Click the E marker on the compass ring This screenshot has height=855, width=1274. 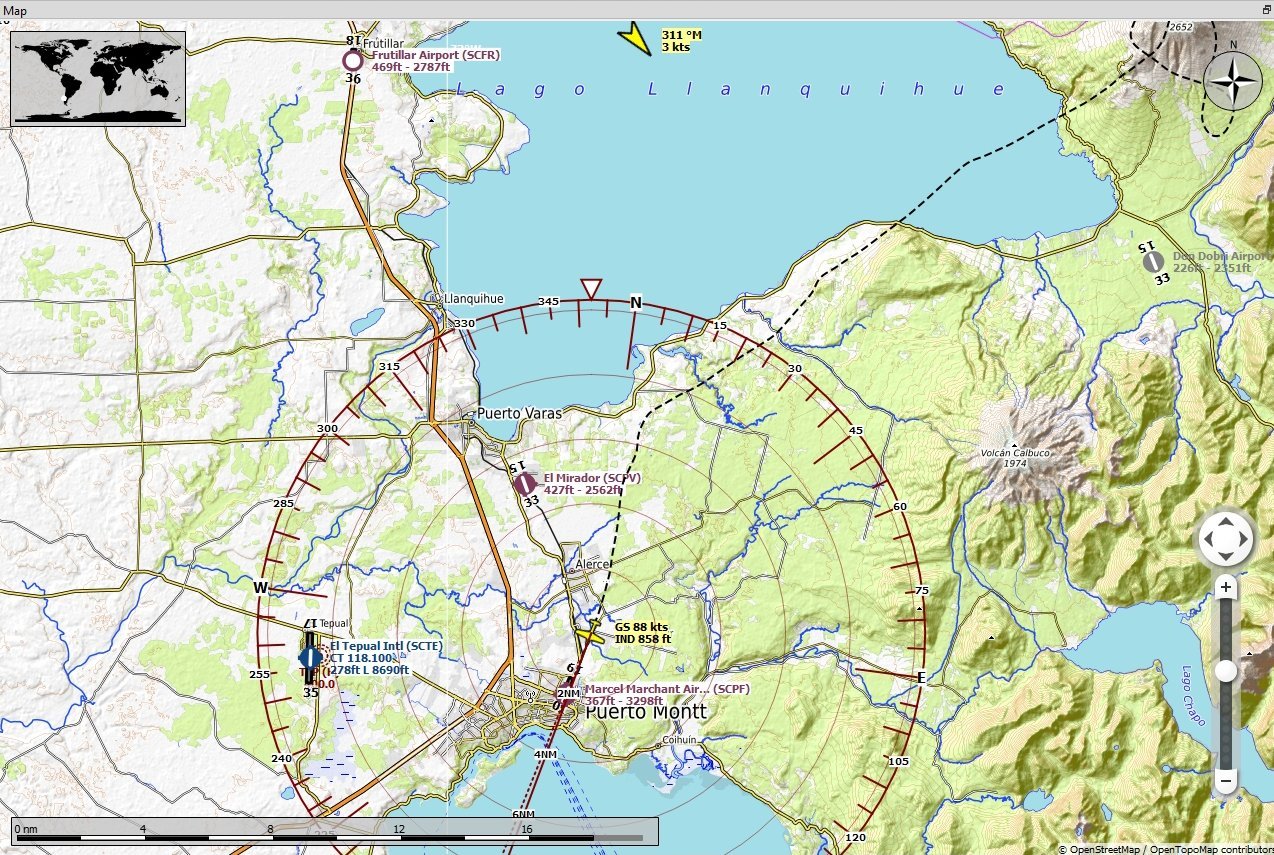921,677
